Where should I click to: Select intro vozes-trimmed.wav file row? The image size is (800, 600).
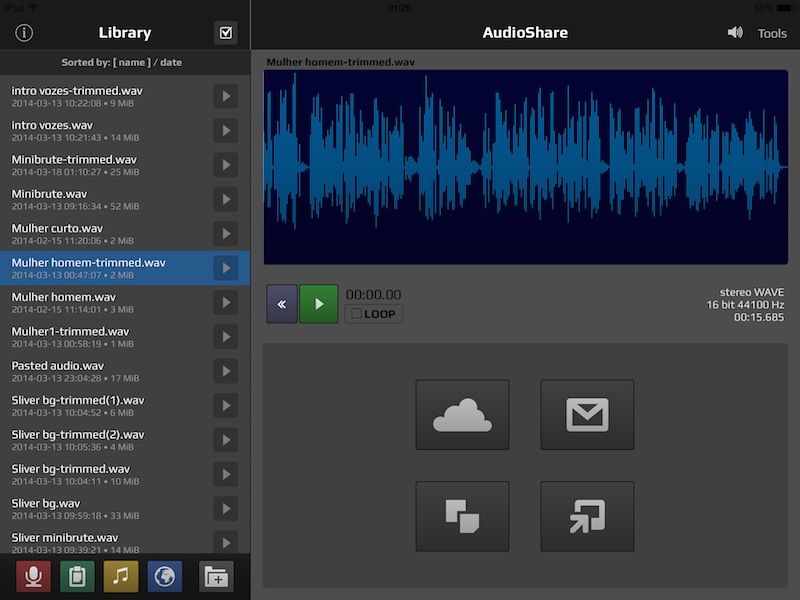(x=125, y=96)
